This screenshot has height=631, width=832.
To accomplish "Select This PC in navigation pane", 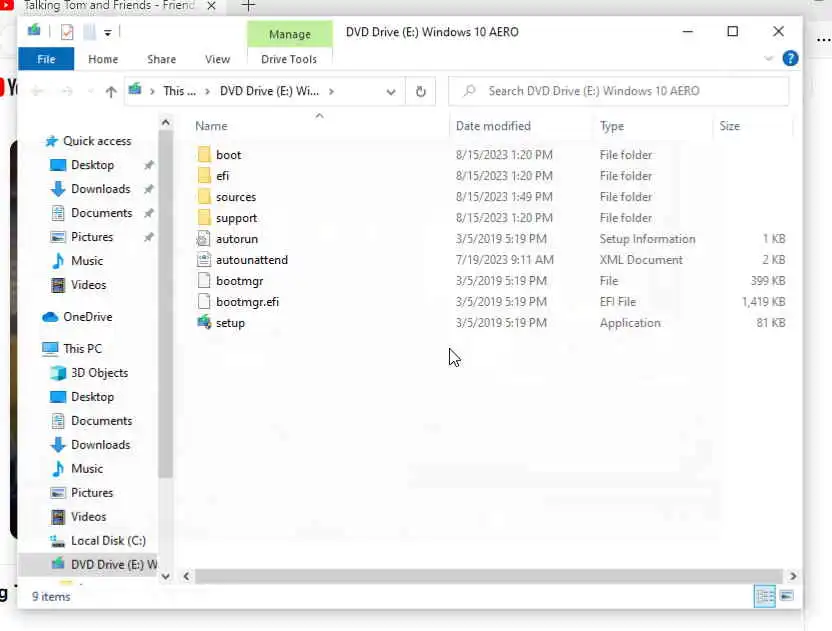I will [x=82, y=349].
